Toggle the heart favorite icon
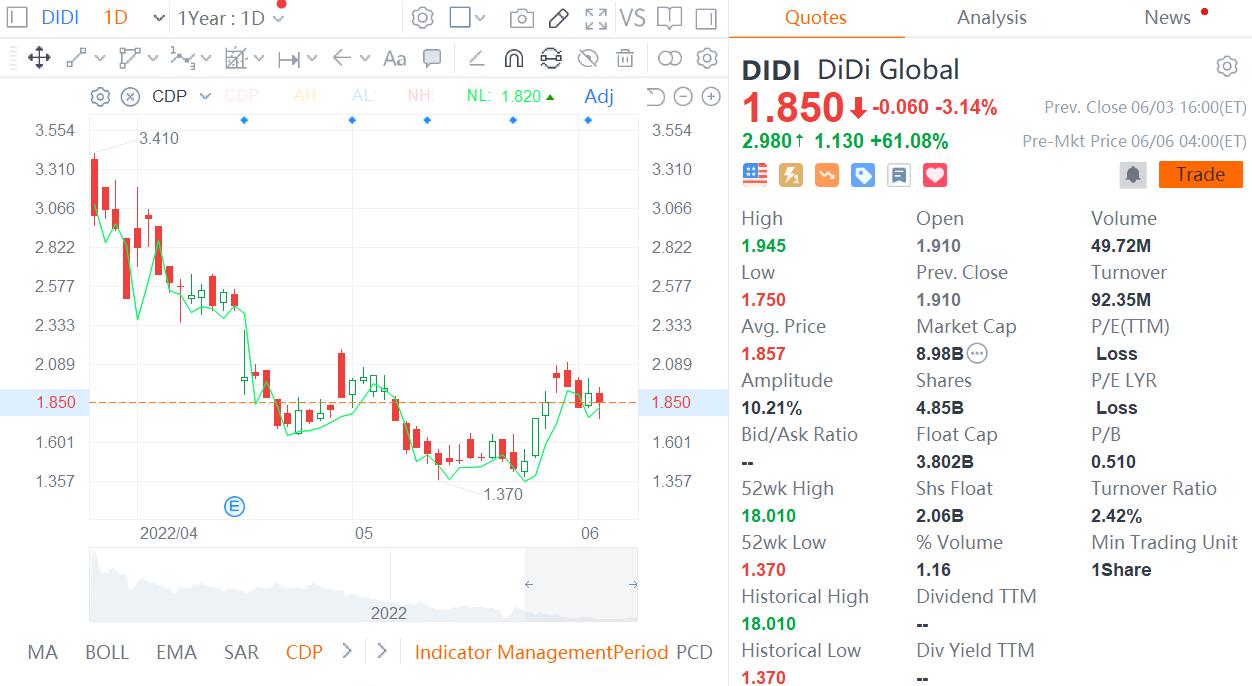The height and width of the screenshot is (686, 1252). [935, 175]
